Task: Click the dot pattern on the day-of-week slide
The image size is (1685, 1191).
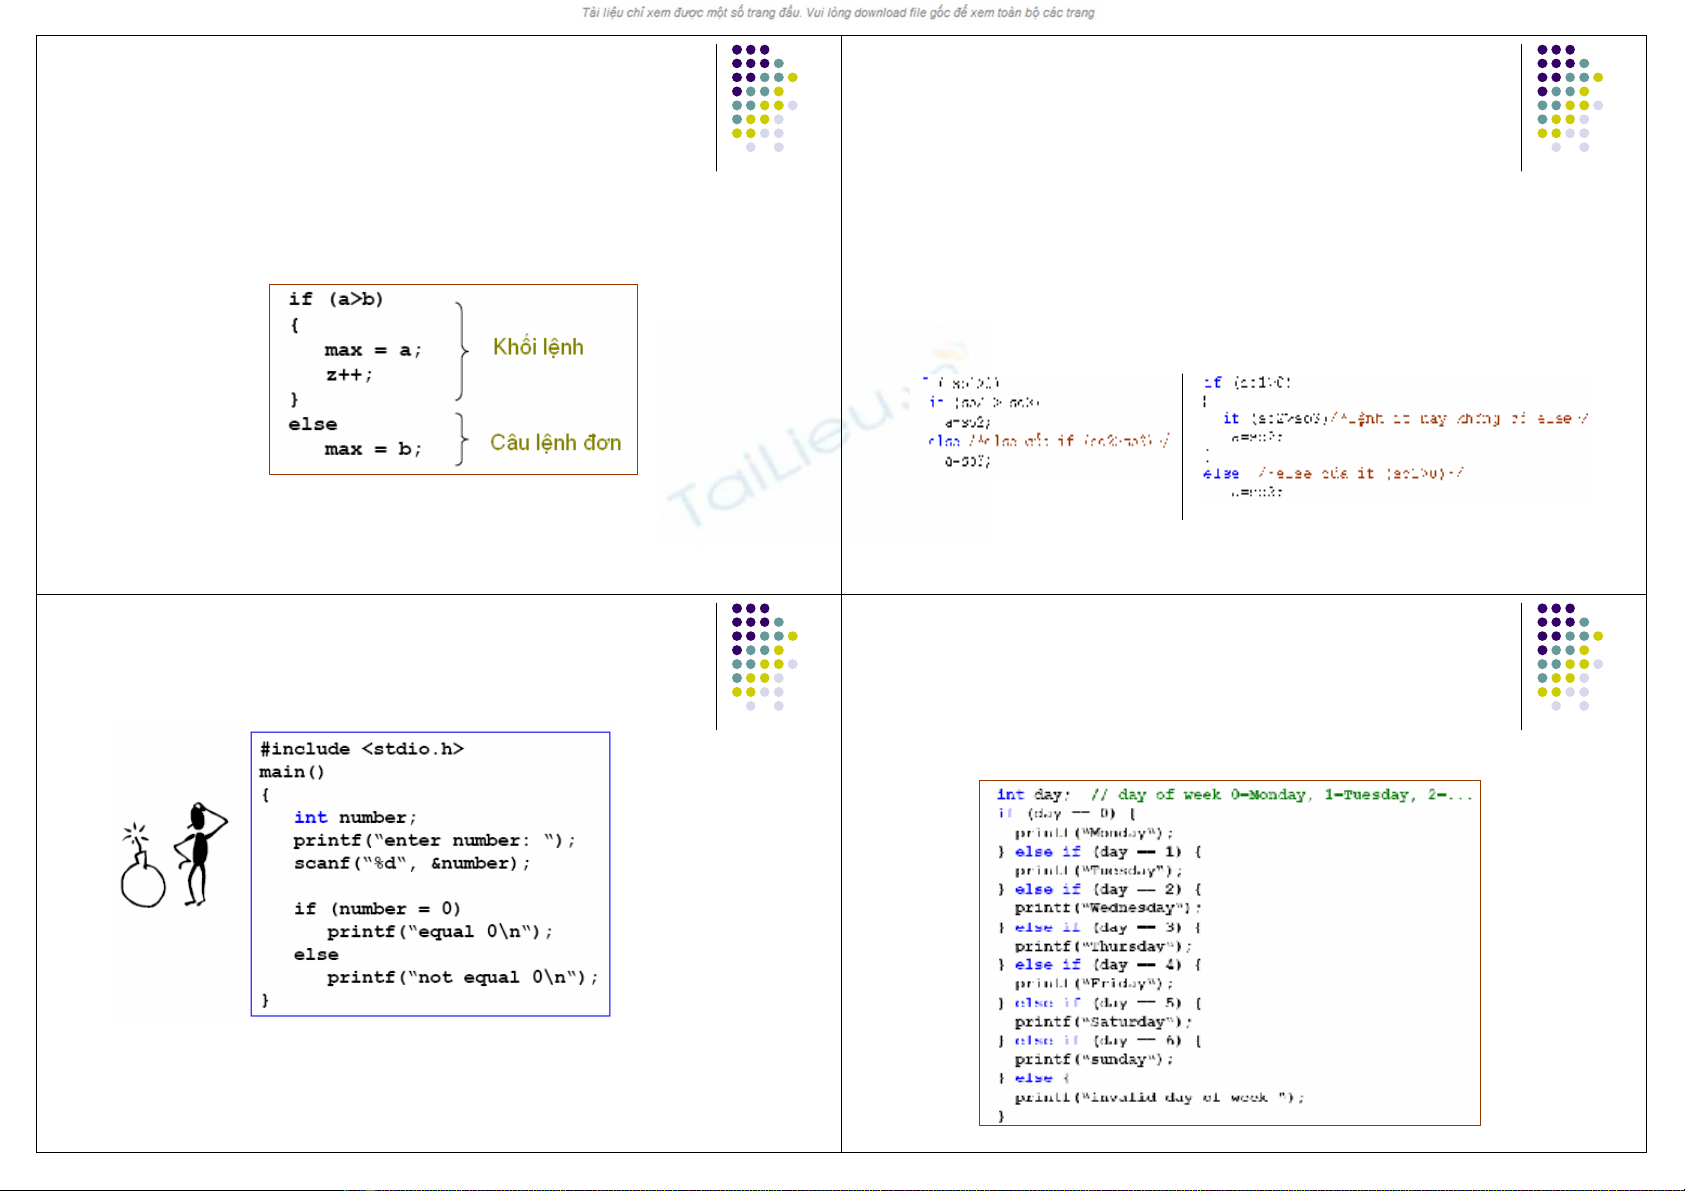Action: [1568, 657]
